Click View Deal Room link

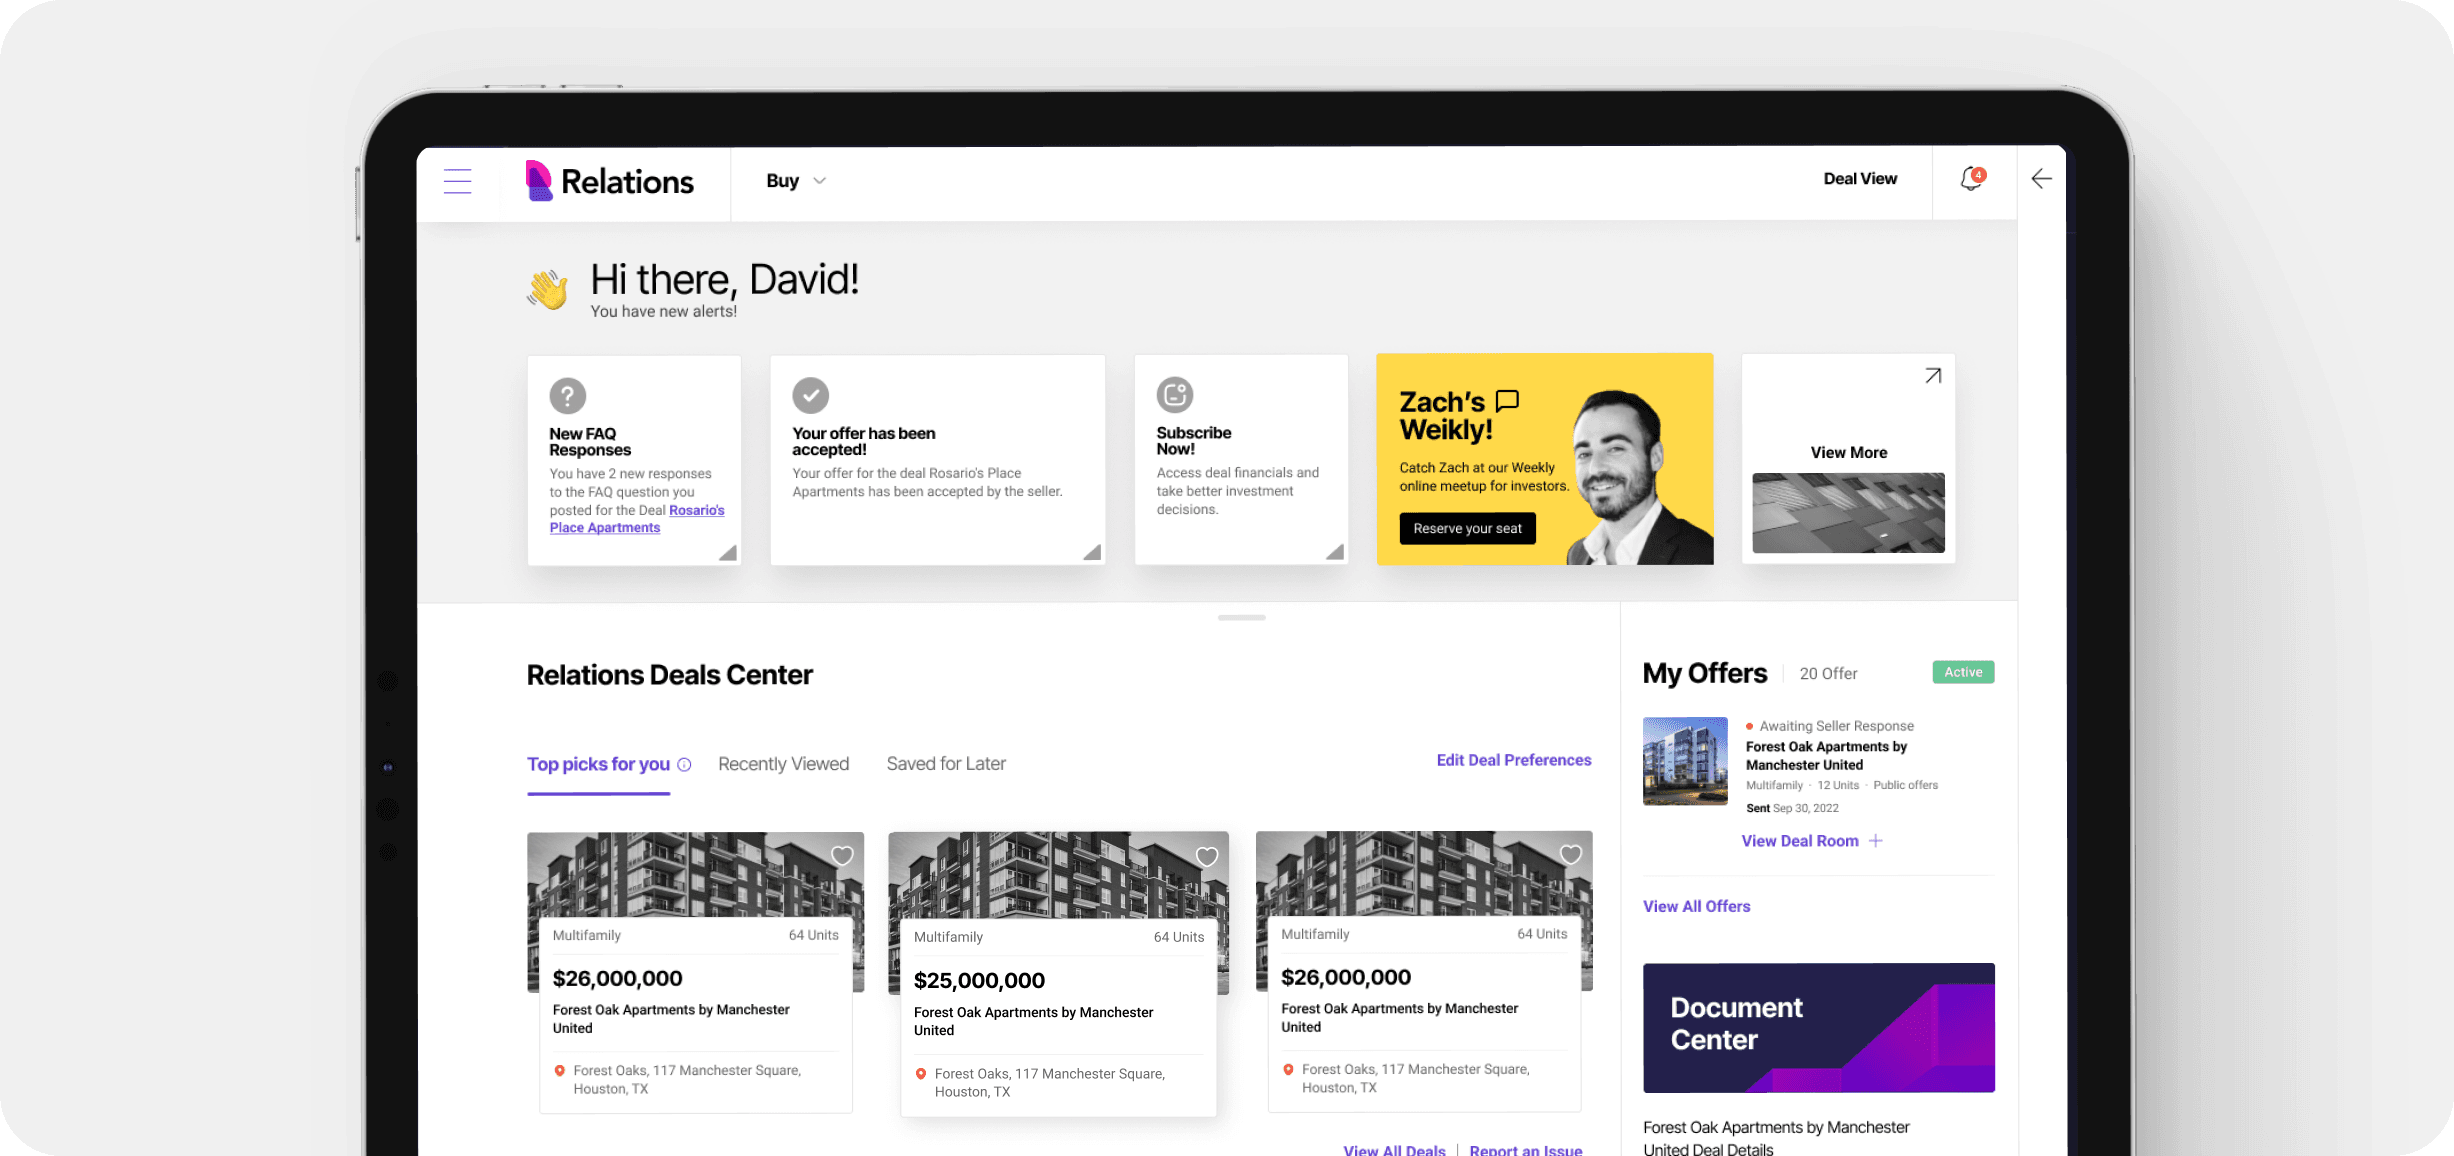pyautogui.click(x=1800, y=841)
